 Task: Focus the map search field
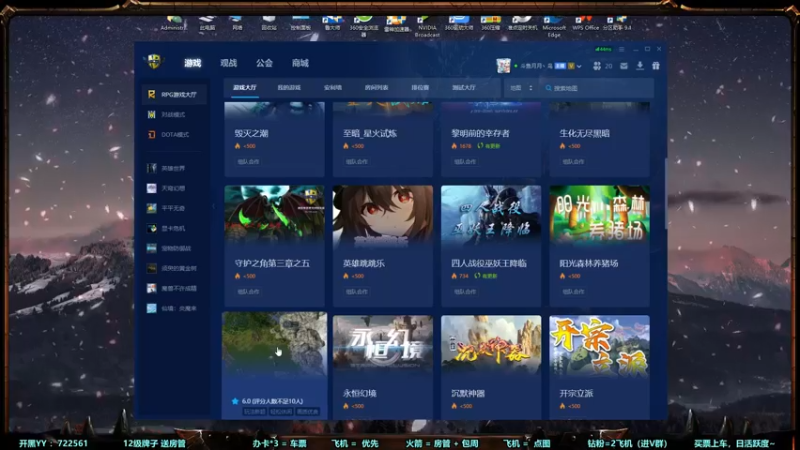click(x=597, y=88)
